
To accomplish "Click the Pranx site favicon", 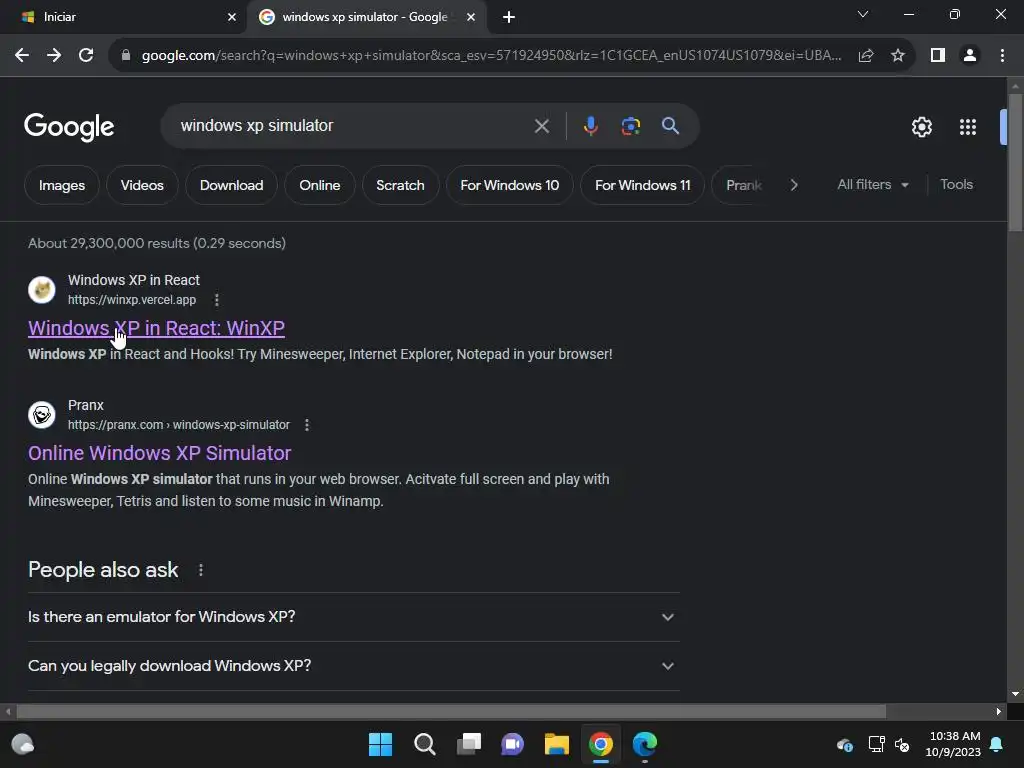I will (42, 415).
